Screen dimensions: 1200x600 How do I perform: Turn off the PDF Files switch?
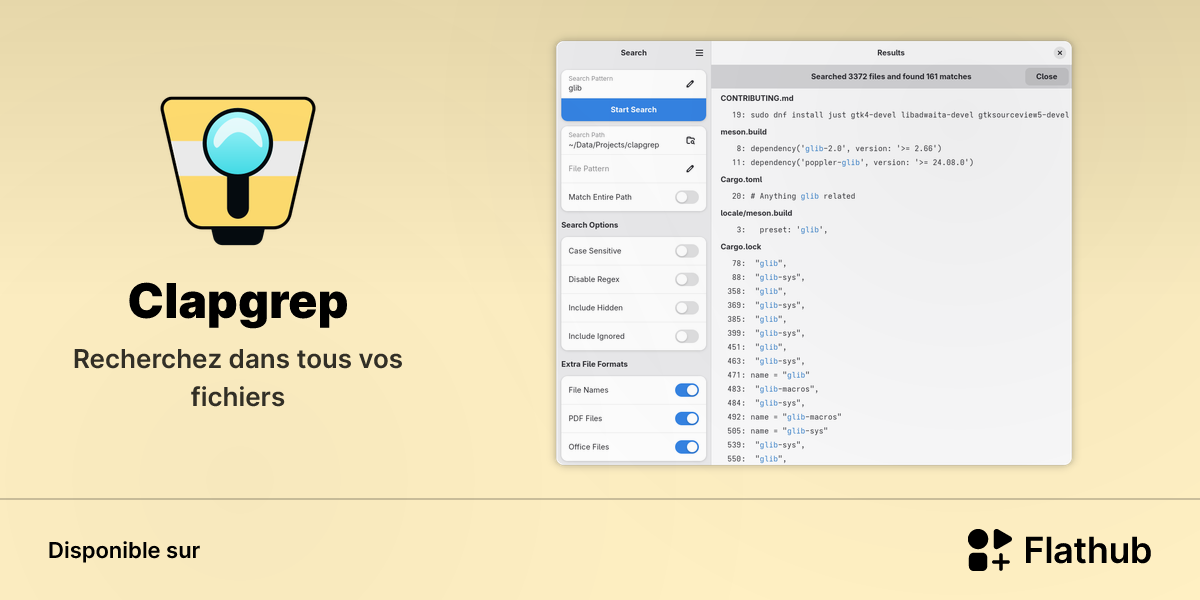687,418
